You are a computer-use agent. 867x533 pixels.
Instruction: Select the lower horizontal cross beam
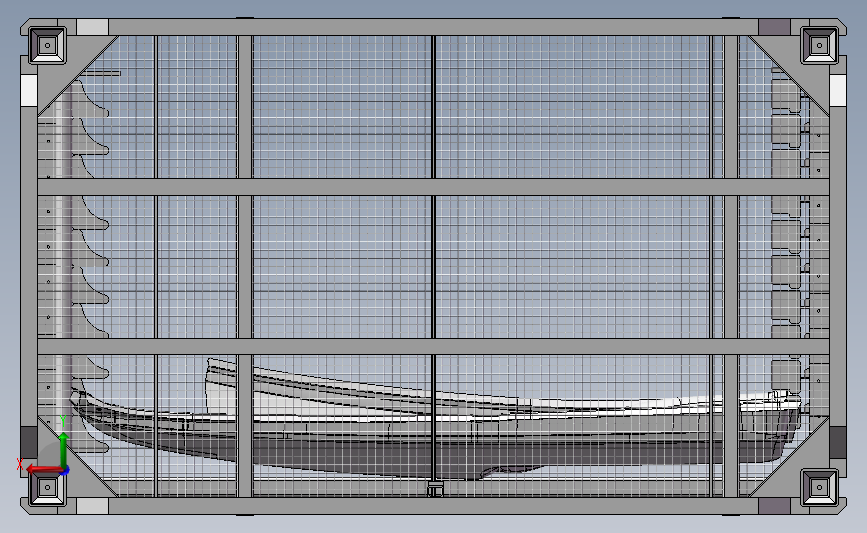point(434,347)
